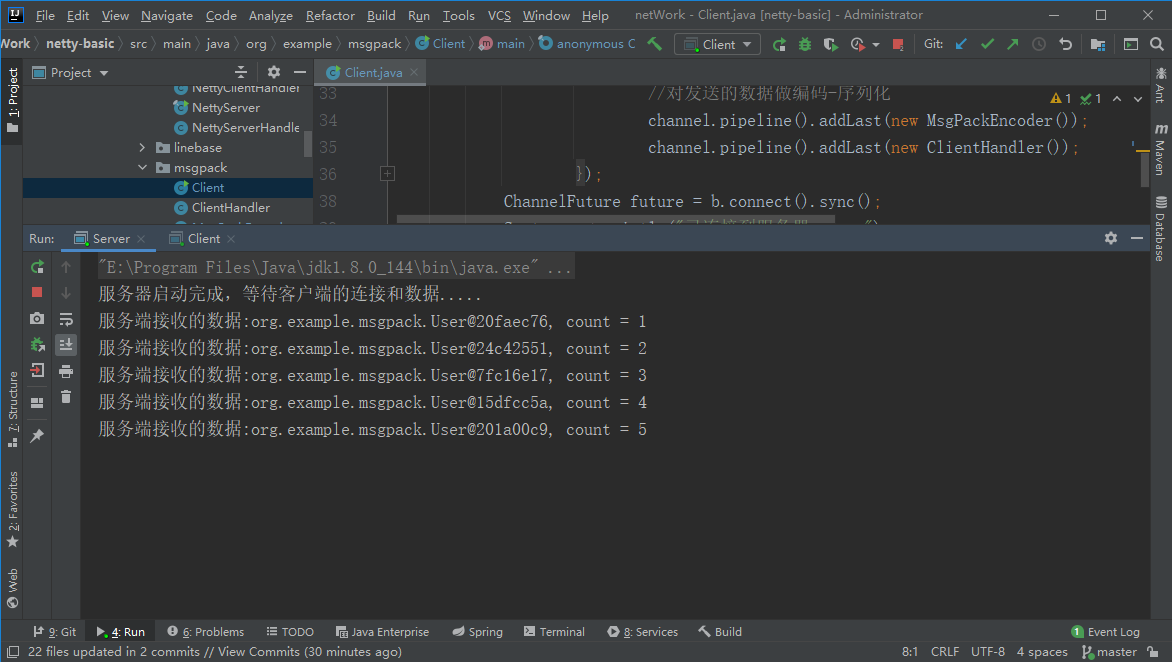This screenshot has width=1172, height=662.
Task: Click the Exit icon in Run panel
Action: [x=37, y=371]
